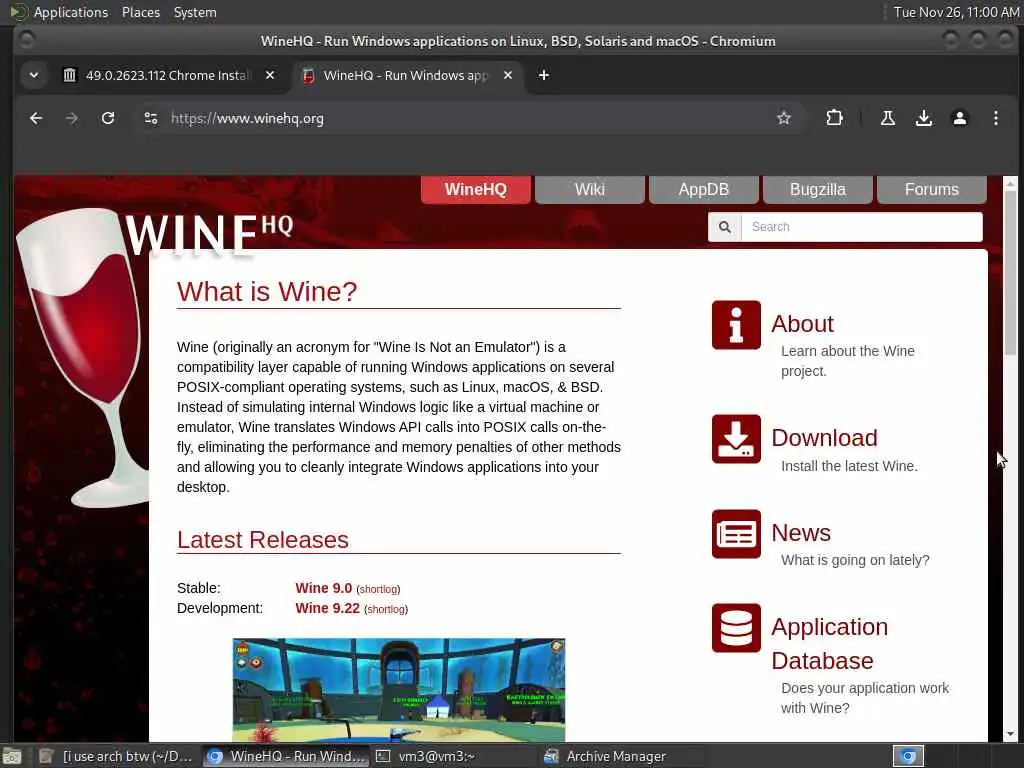Focus the WineHQ Search field
The height and width of the screenshot is (768, 1024).
point(861,227)
